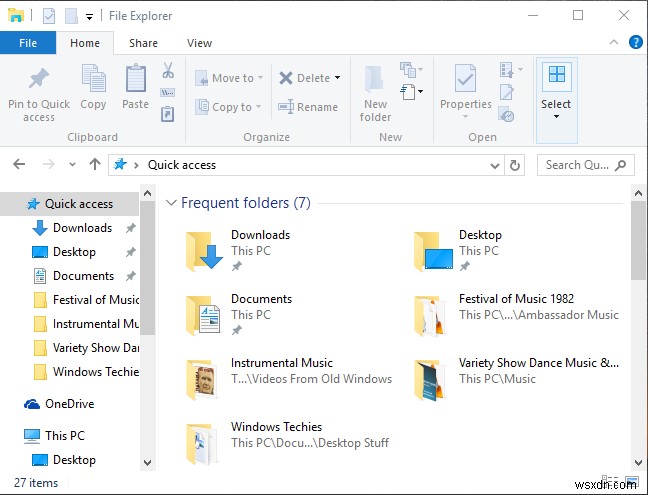The image size is (648, 495).
Task: Click navigation pane scroll down arrow
Action: coord(148,462)
